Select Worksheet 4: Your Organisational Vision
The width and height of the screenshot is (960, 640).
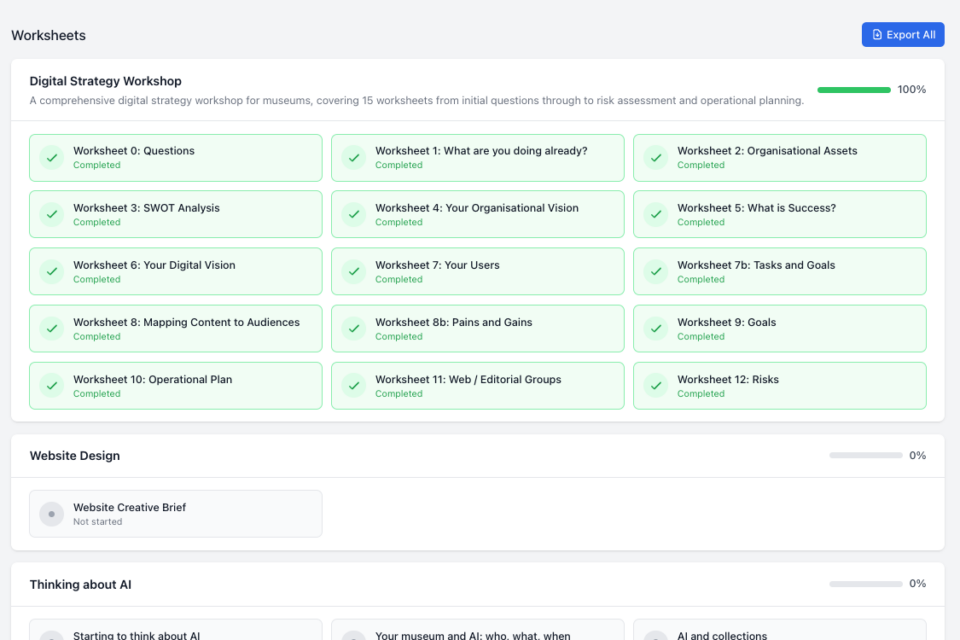[478, 215]
